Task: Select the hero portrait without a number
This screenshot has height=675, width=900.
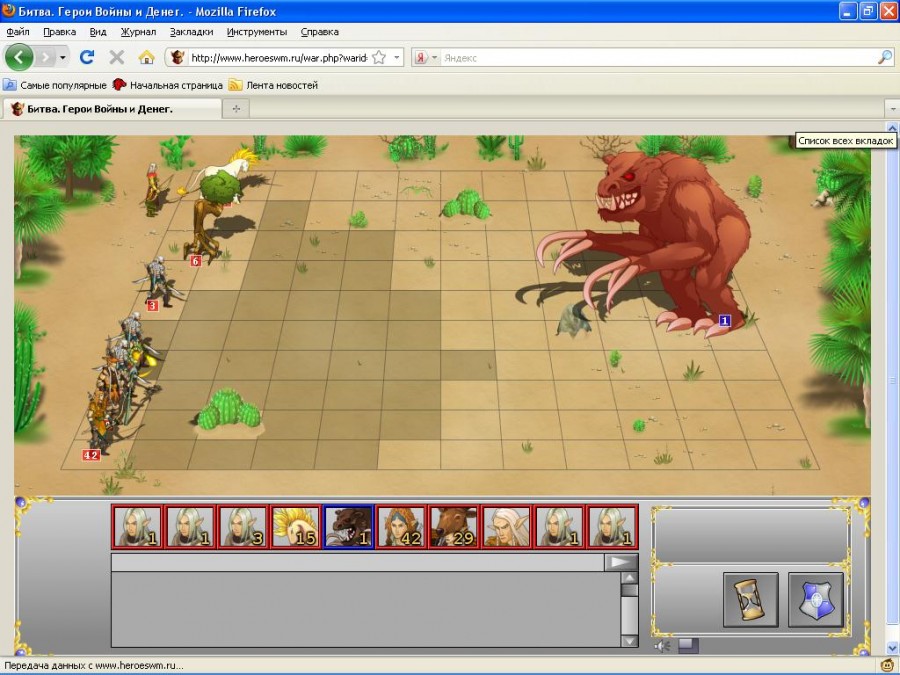Action: click(x=507, y=526)
